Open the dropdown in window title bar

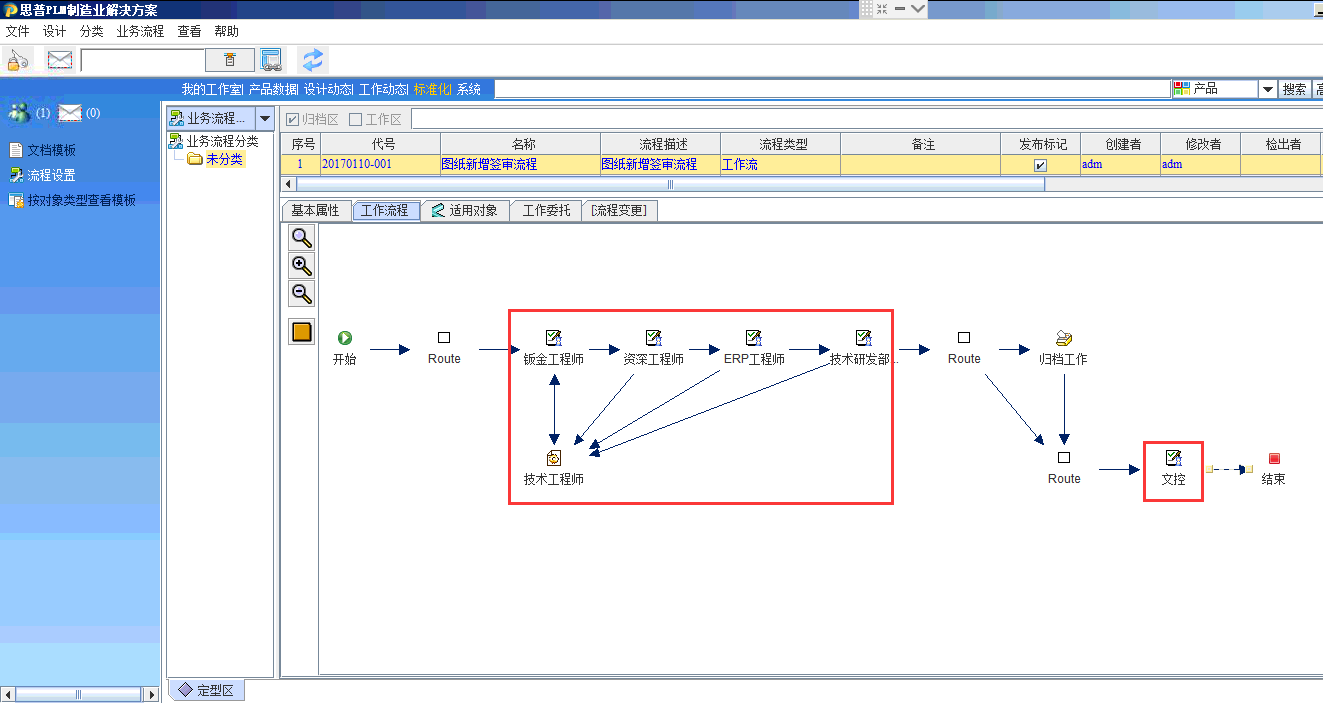point(918,9)
